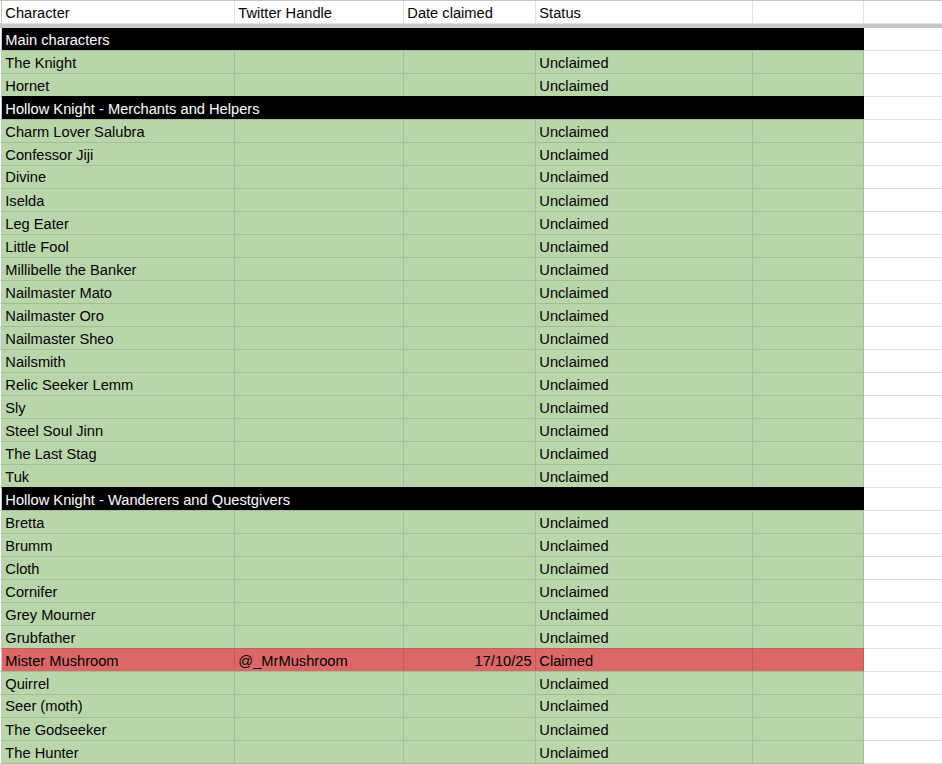Select the 'Nailsmith' cell
Screen dimensions: 942x764
(118, 362)
